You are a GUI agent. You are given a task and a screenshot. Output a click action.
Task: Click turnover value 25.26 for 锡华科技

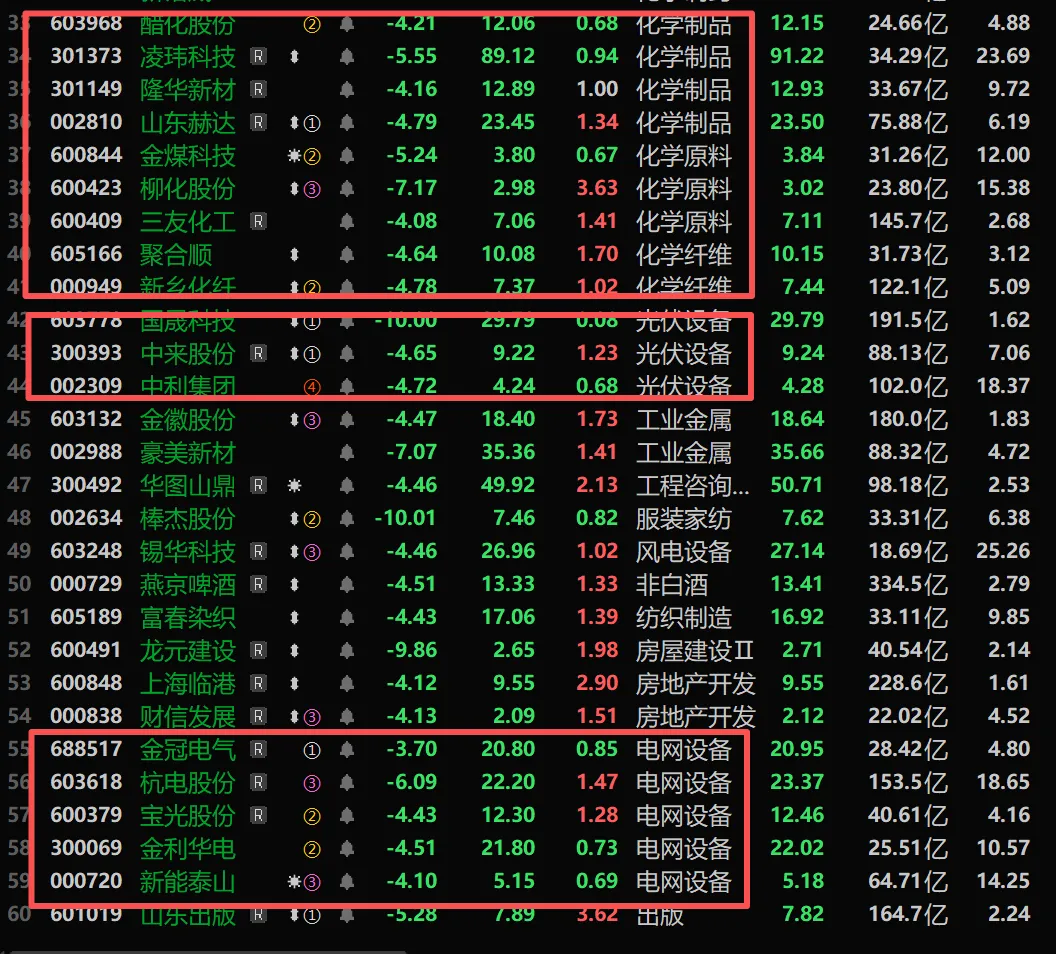(x=1003, y=551)
